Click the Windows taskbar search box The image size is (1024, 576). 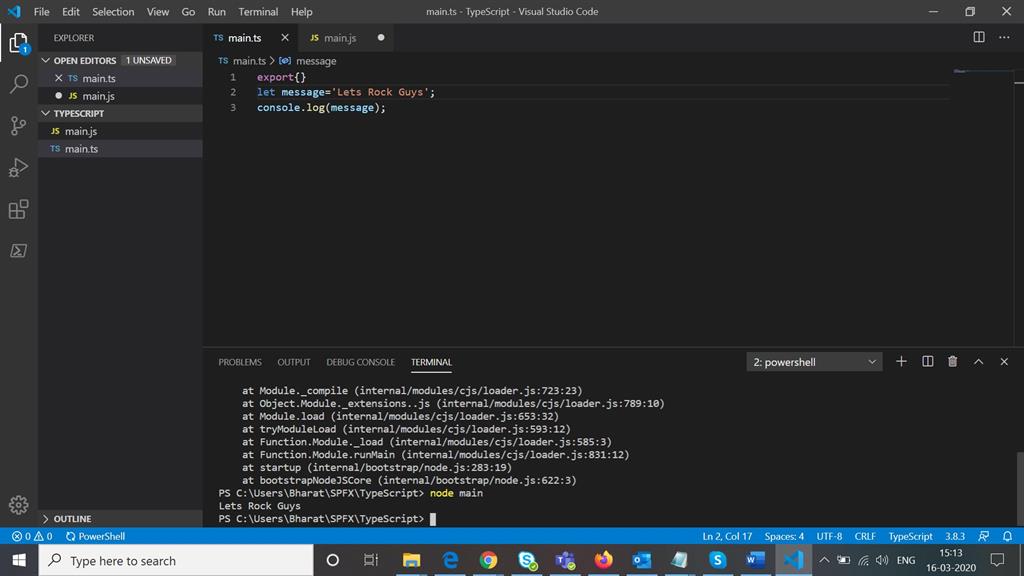pyautogui.click(x=175, y=561)
